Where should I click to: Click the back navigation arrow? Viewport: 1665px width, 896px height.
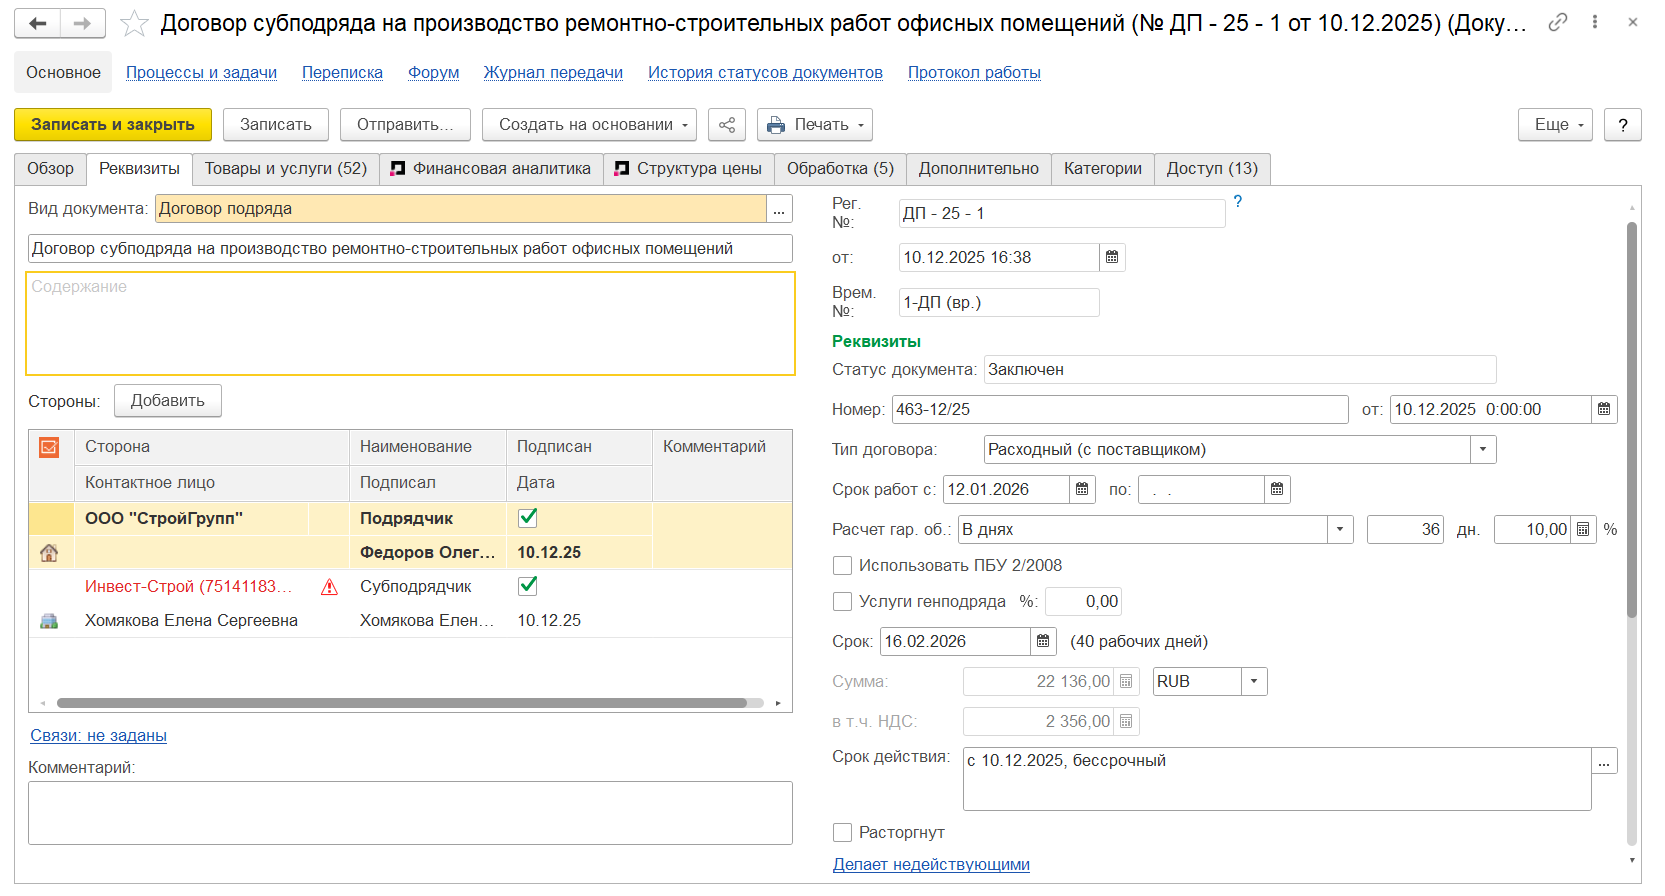point(38,23)
